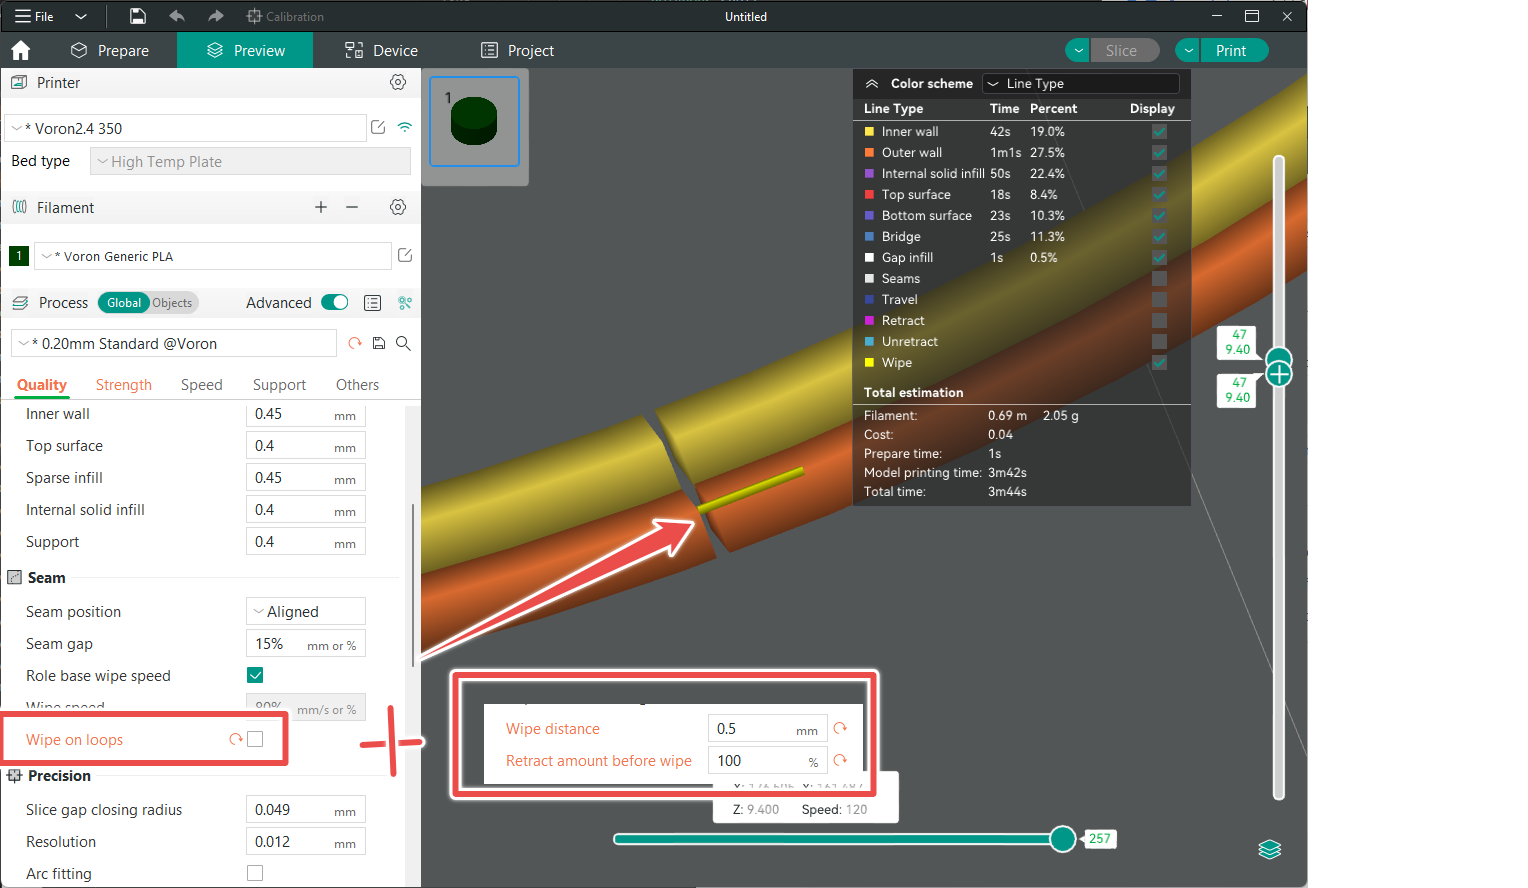Open Printer settings via the gear icon

(397, 82)
